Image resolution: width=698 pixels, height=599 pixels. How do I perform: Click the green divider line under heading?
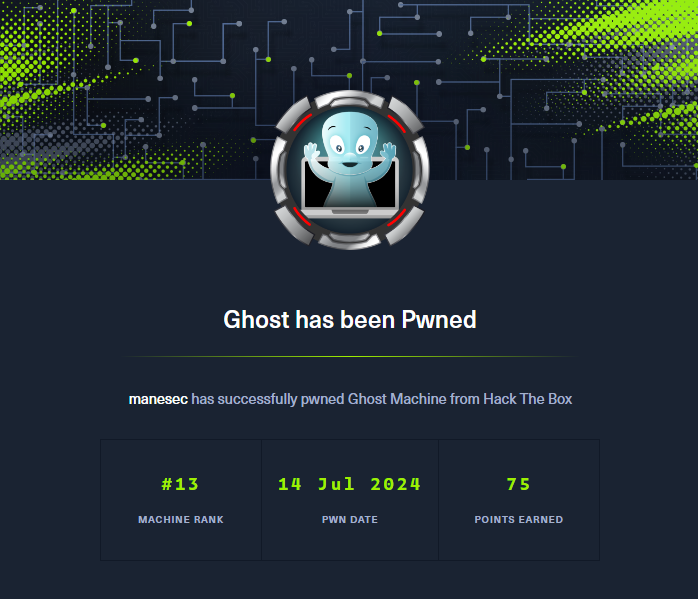(x=350, y=356)
